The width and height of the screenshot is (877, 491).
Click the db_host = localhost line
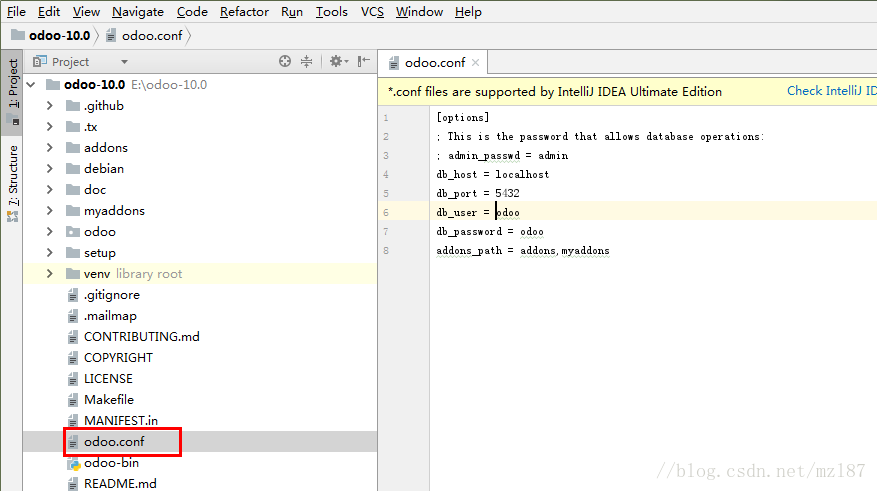click(493, 174)
